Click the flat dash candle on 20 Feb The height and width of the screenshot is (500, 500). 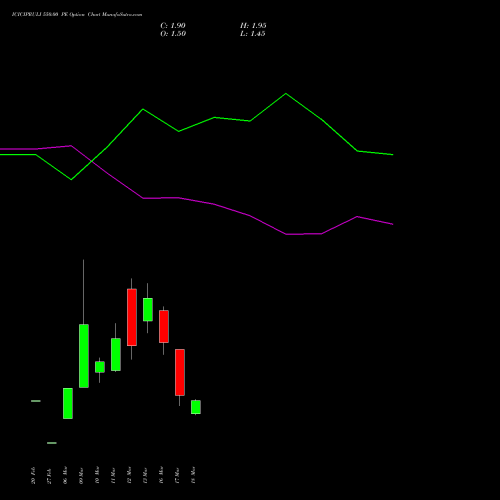tap(36, 401)
